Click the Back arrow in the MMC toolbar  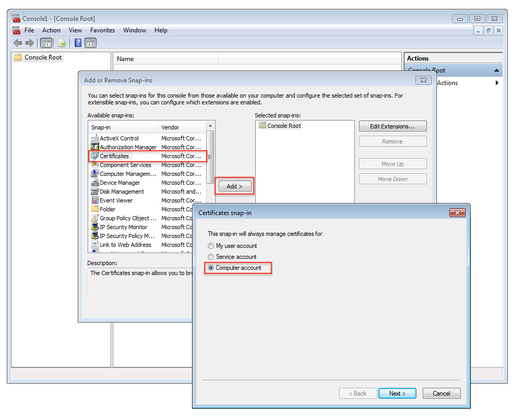coord(18,43)
